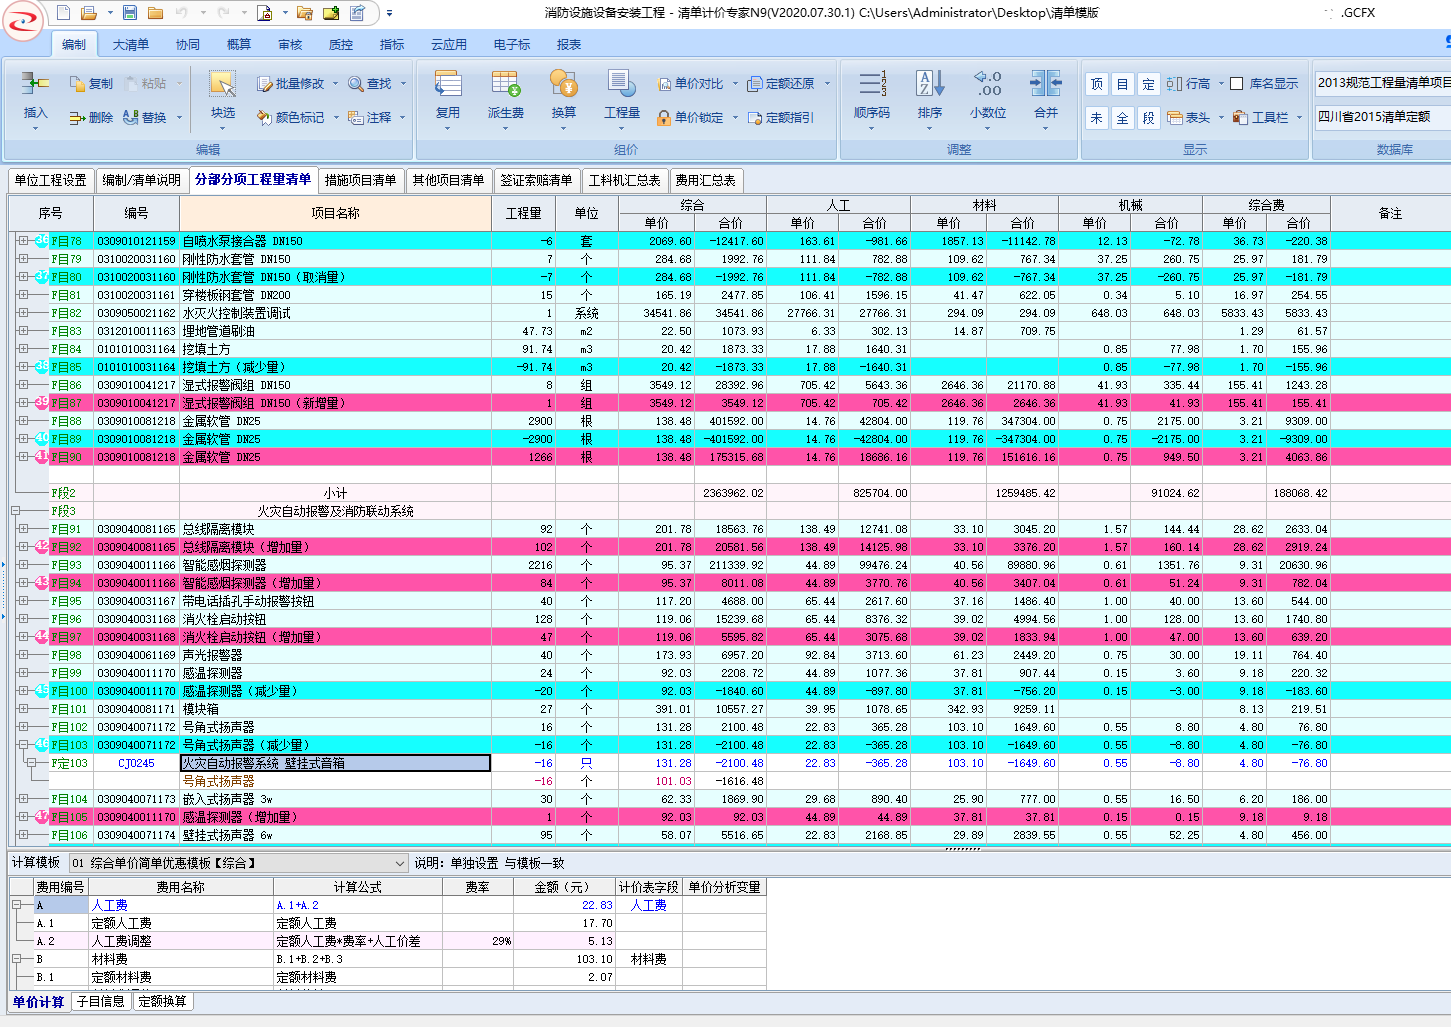The width and height of the screenshot is (1451, 1027).
Task: Click the 项目名称 column header
Action: pos(336,213)
